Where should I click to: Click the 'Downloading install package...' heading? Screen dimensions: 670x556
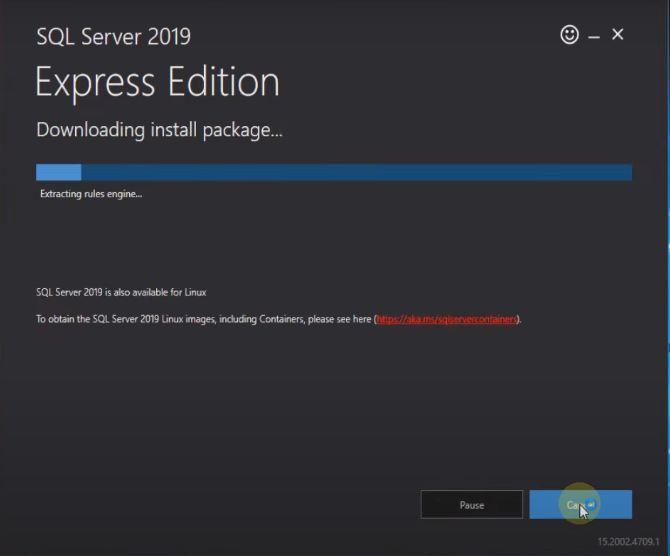tap(159, 130)
